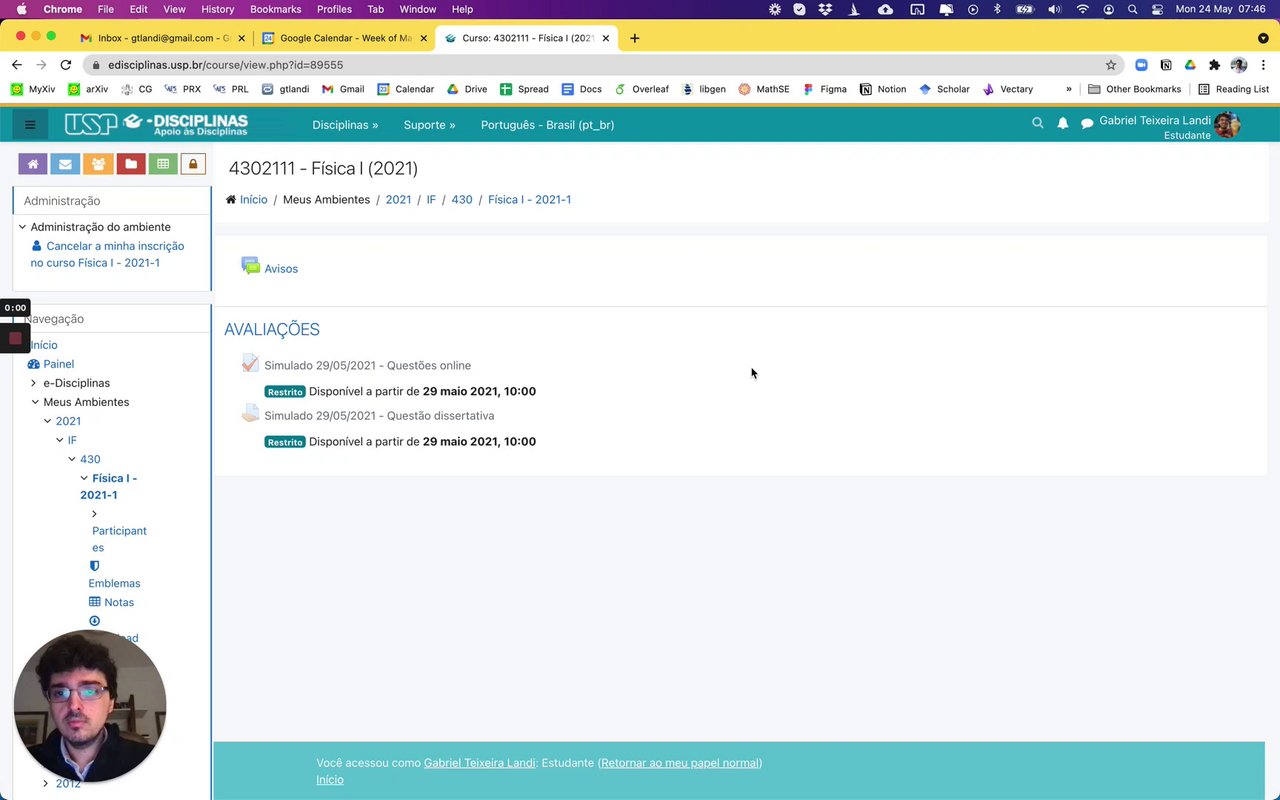The image size is (1280, 800).
Task: Click the green grades table icon
Action: [x=162, y=164]
